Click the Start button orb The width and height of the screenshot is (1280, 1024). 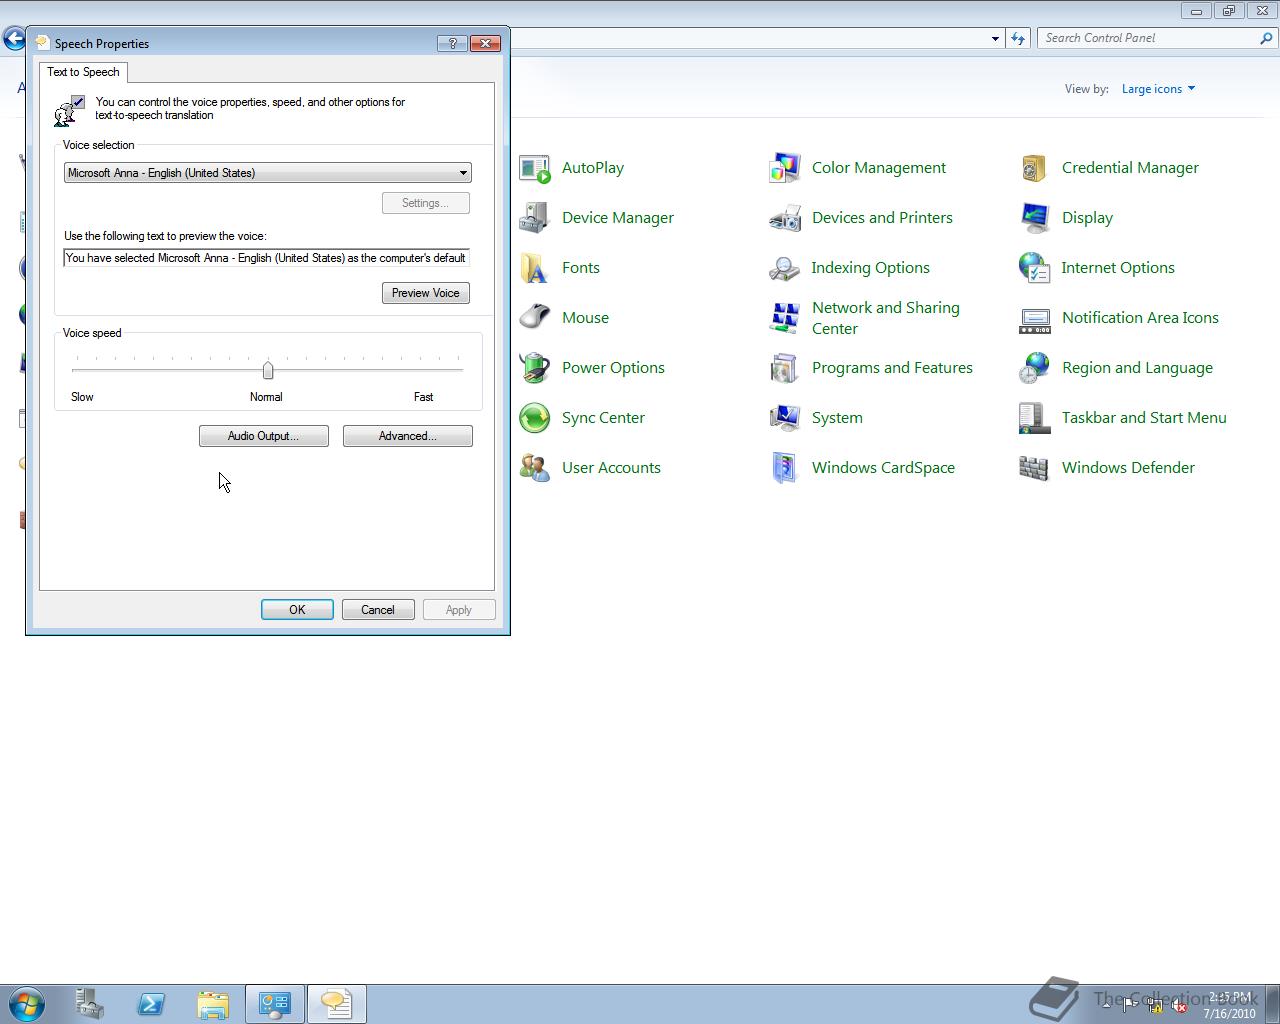click(27, 1004)
